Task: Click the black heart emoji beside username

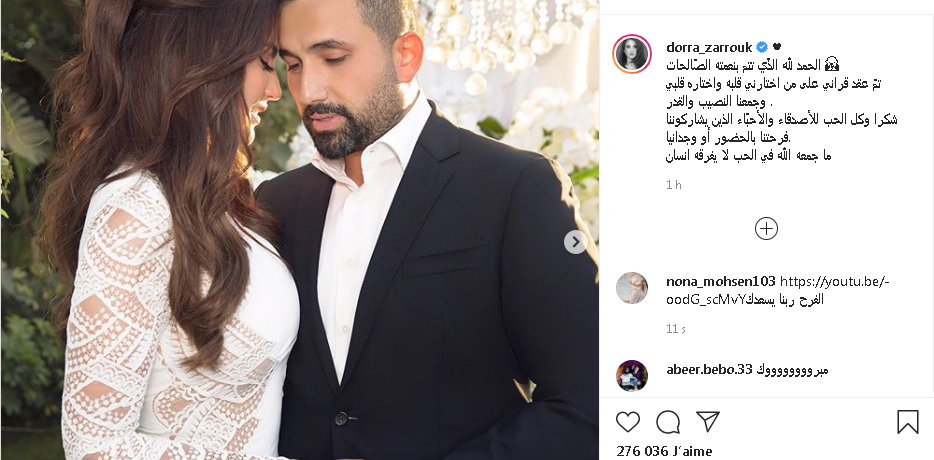Action: [x=776, y=47]
